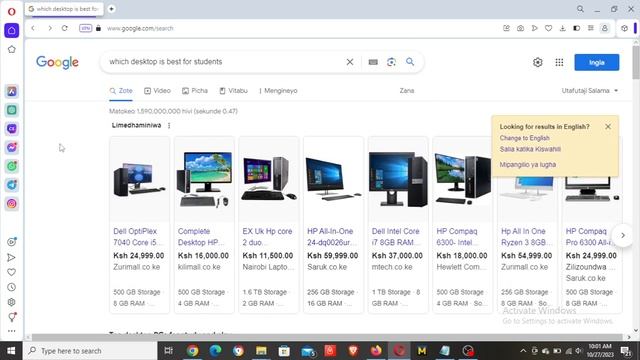
Task: Open Google quick settings gear
Action: click(538, 62)
